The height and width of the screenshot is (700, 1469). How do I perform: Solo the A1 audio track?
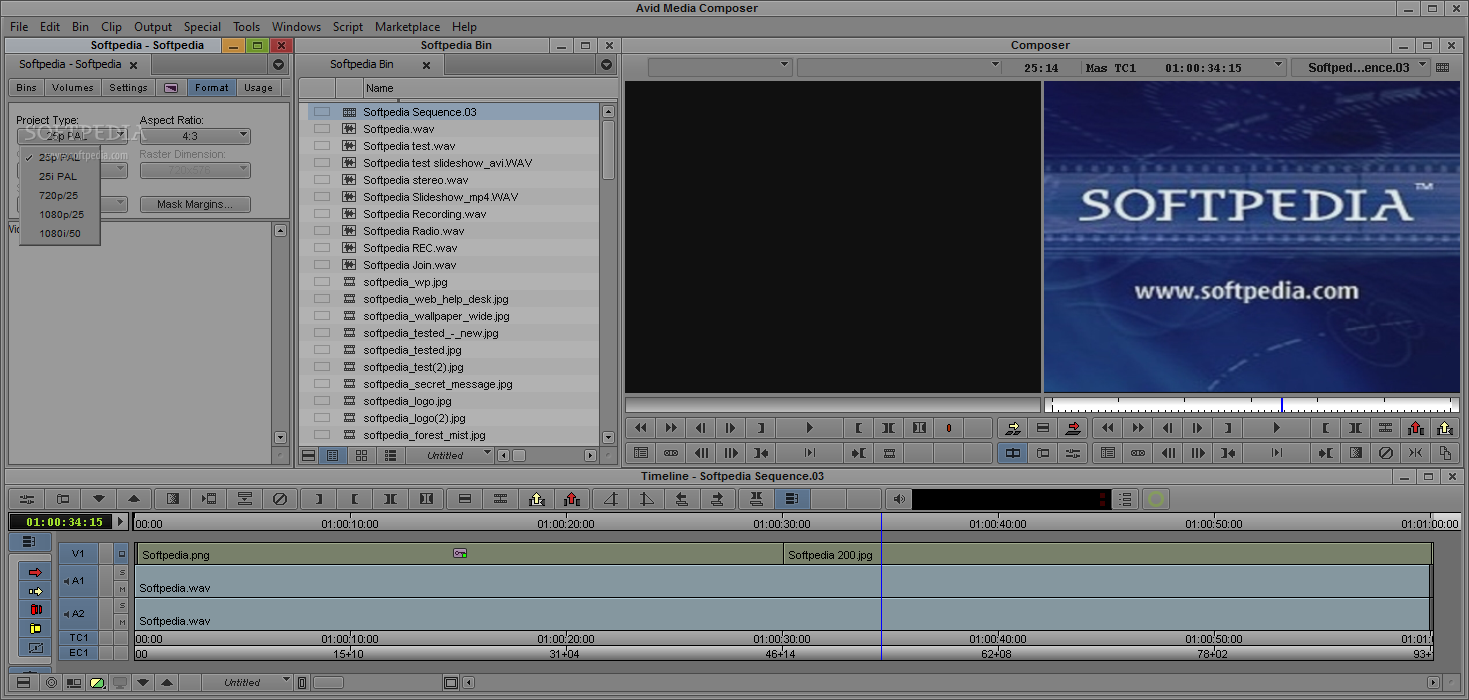click(x=122, y=573)
